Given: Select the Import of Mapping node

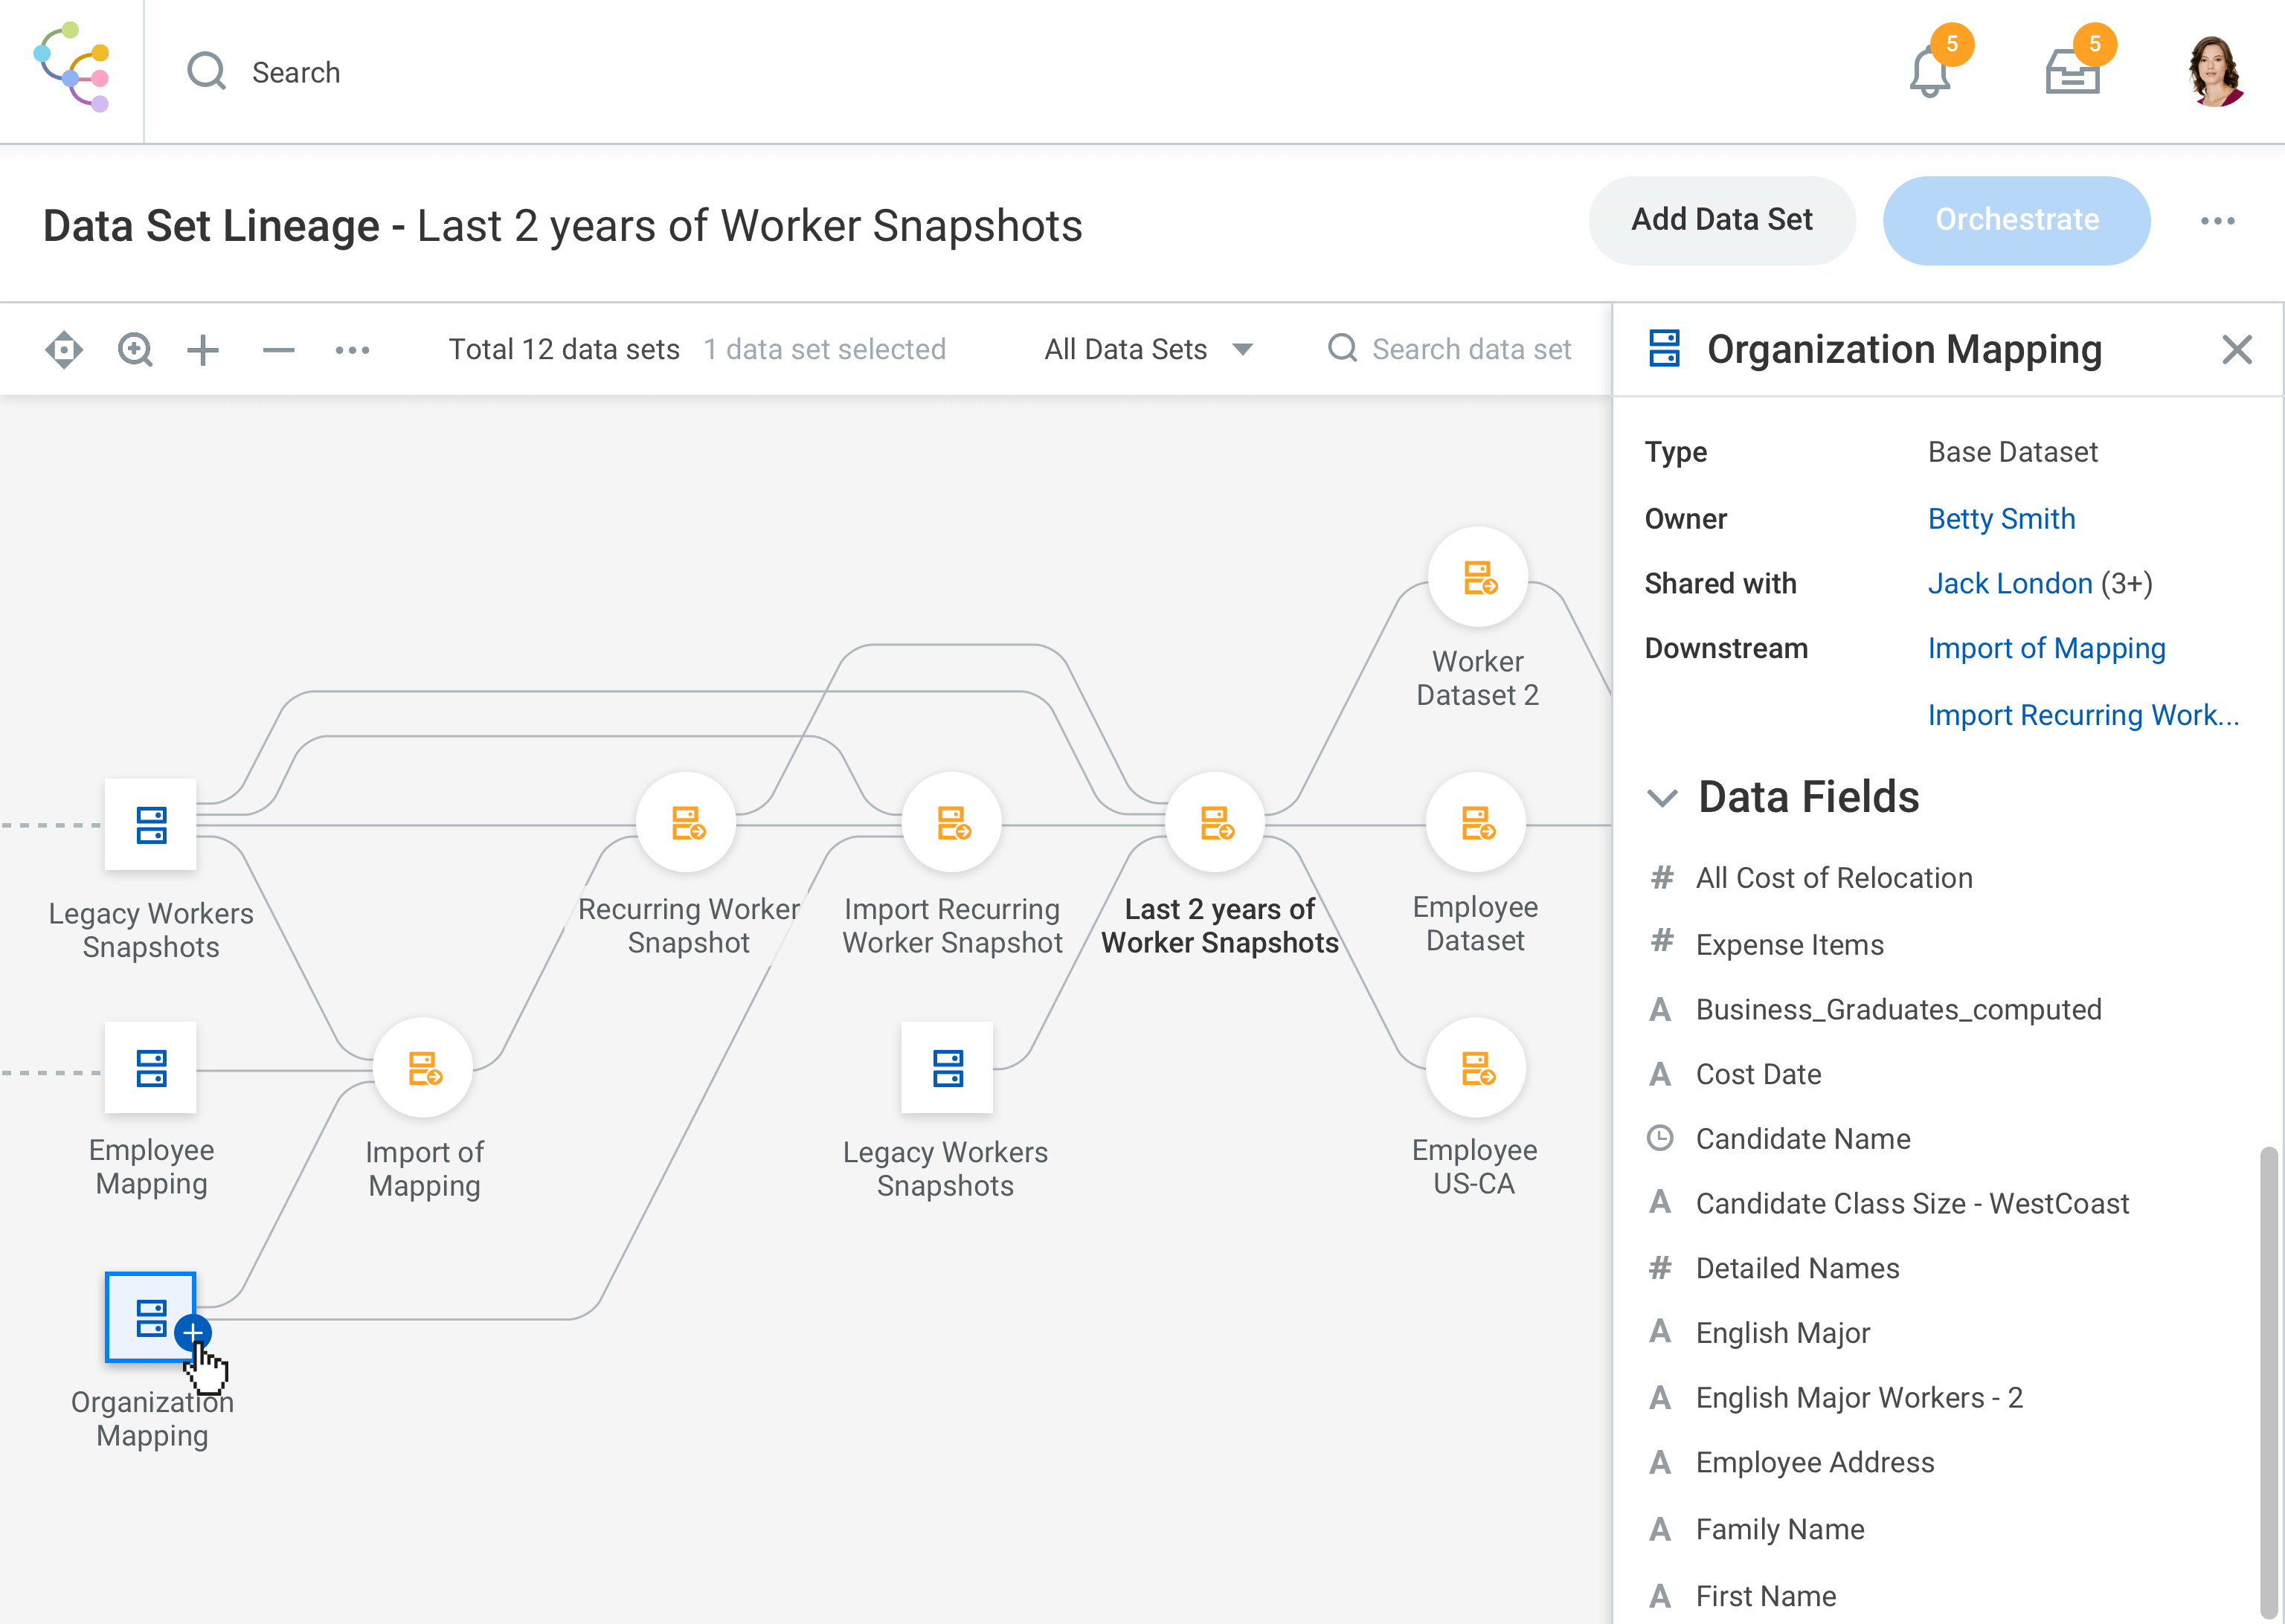Looking at the screenshot, I should pyautogui.click(x=423, y=1068).
